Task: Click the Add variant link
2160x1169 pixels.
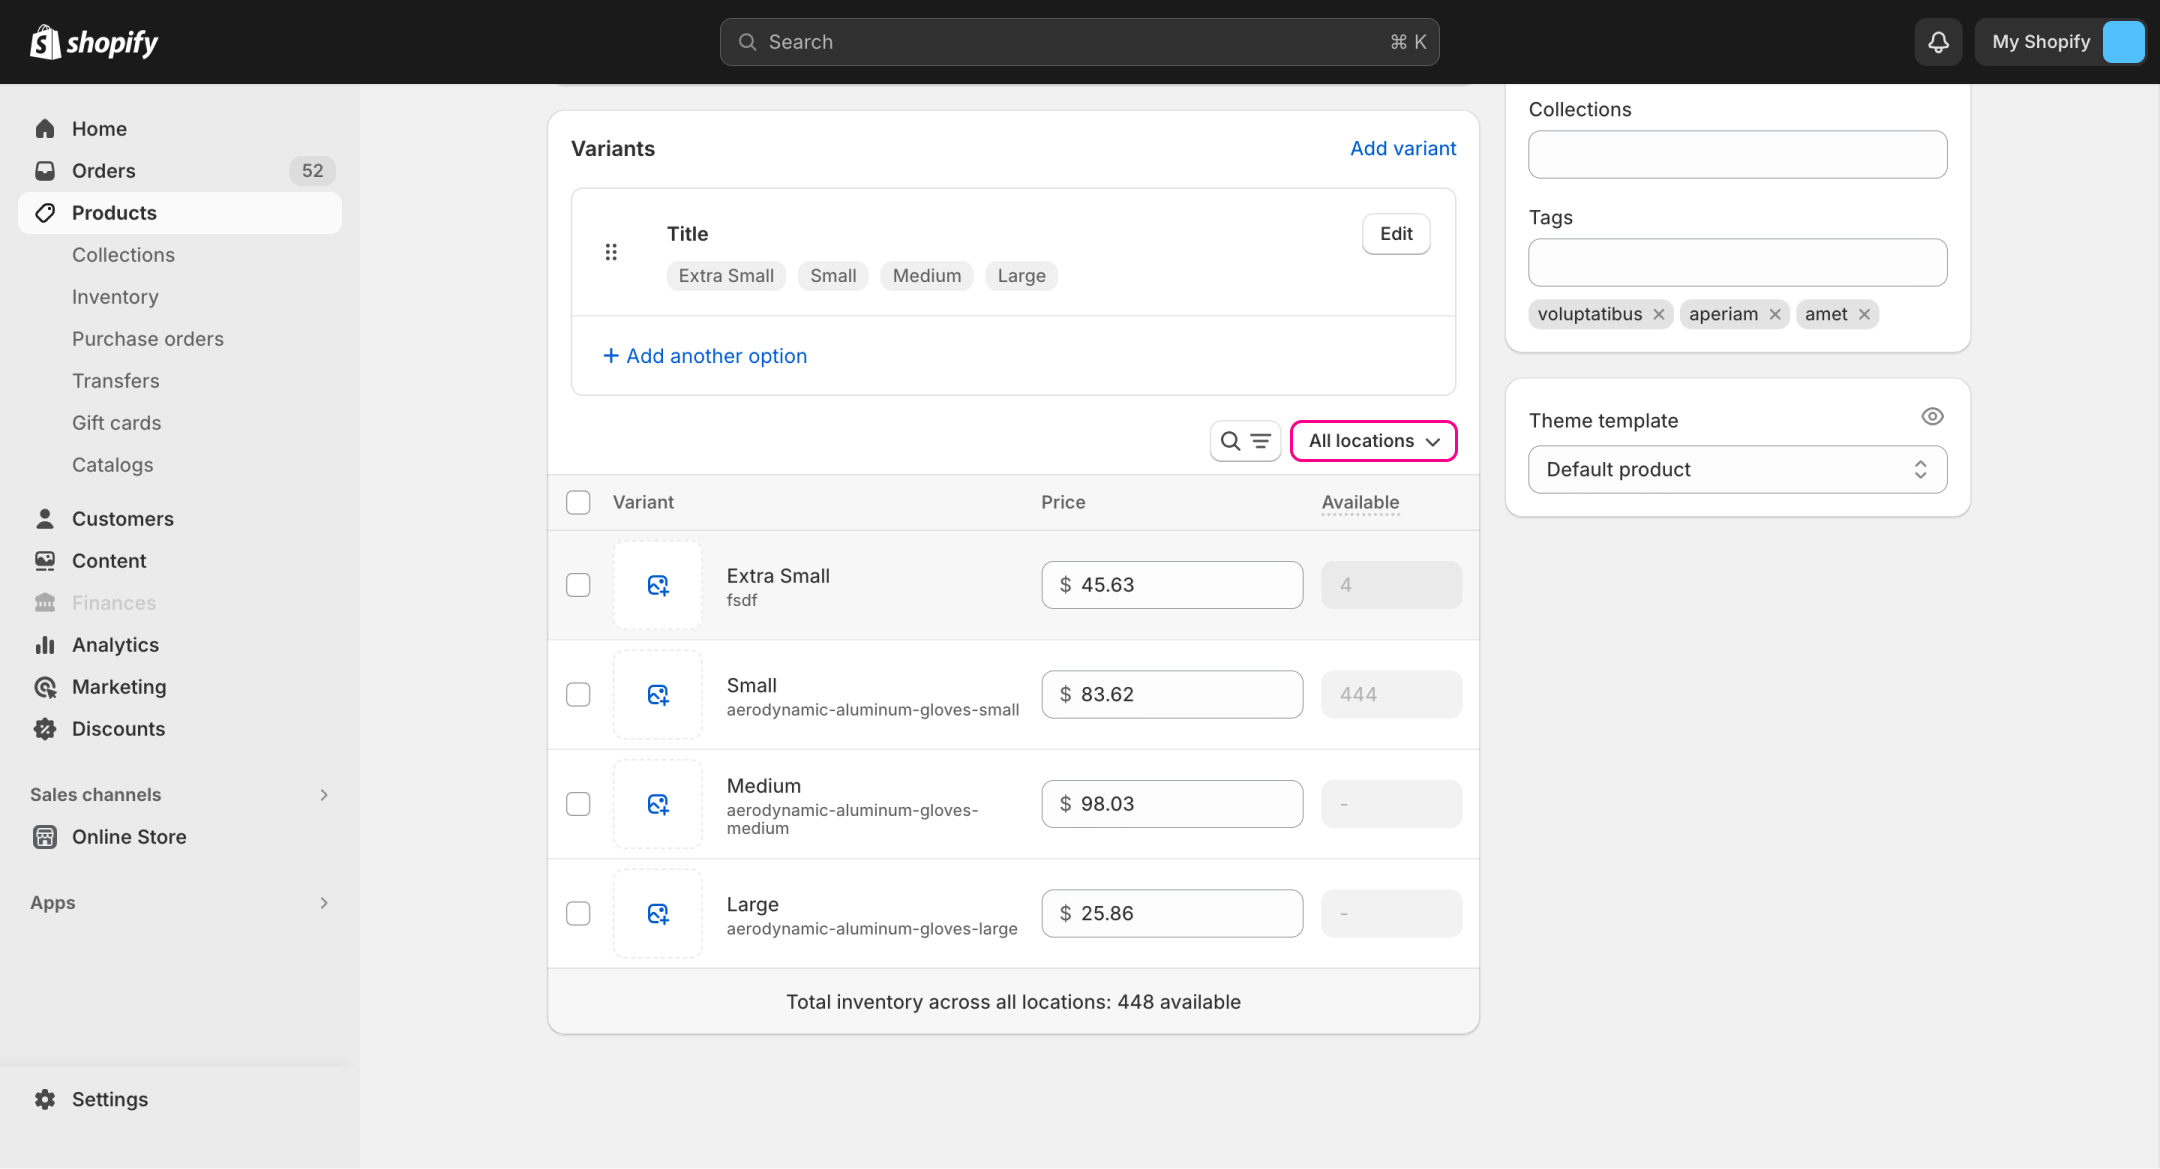Action: [x=1402, y=148]
